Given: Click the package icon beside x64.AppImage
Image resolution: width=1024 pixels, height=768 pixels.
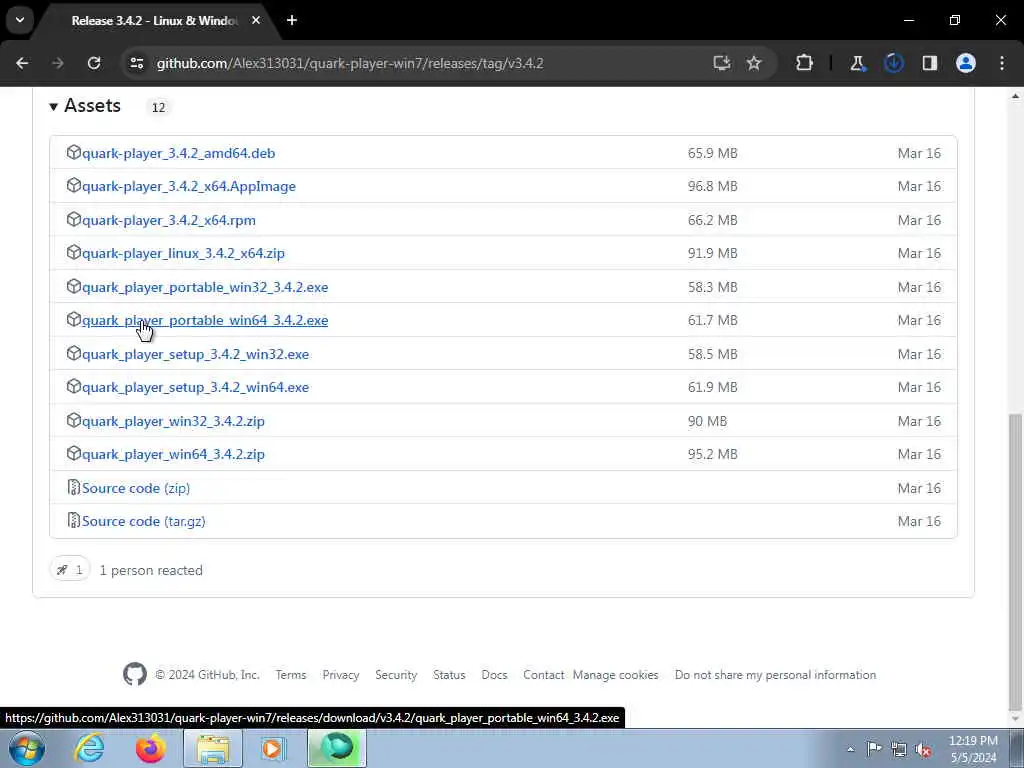Looking at the screenshot, I should pos(74,185).
